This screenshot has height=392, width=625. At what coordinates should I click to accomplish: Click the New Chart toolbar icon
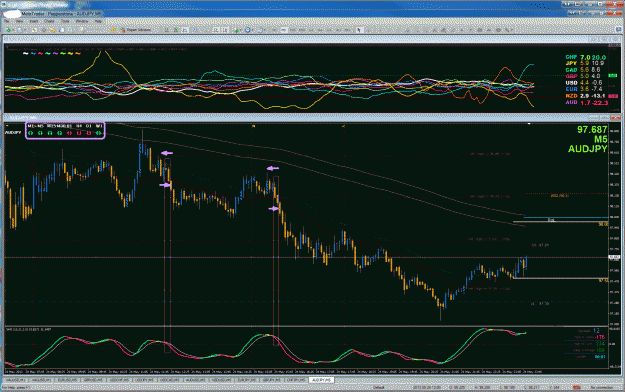[8, 30]
